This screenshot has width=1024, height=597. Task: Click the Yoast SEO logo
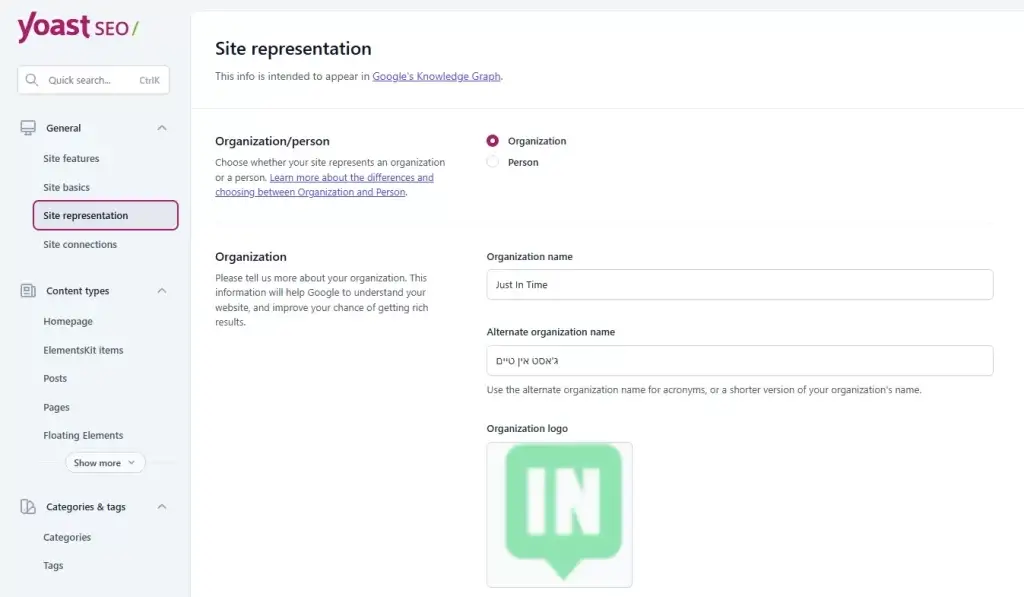pos(78,28)
